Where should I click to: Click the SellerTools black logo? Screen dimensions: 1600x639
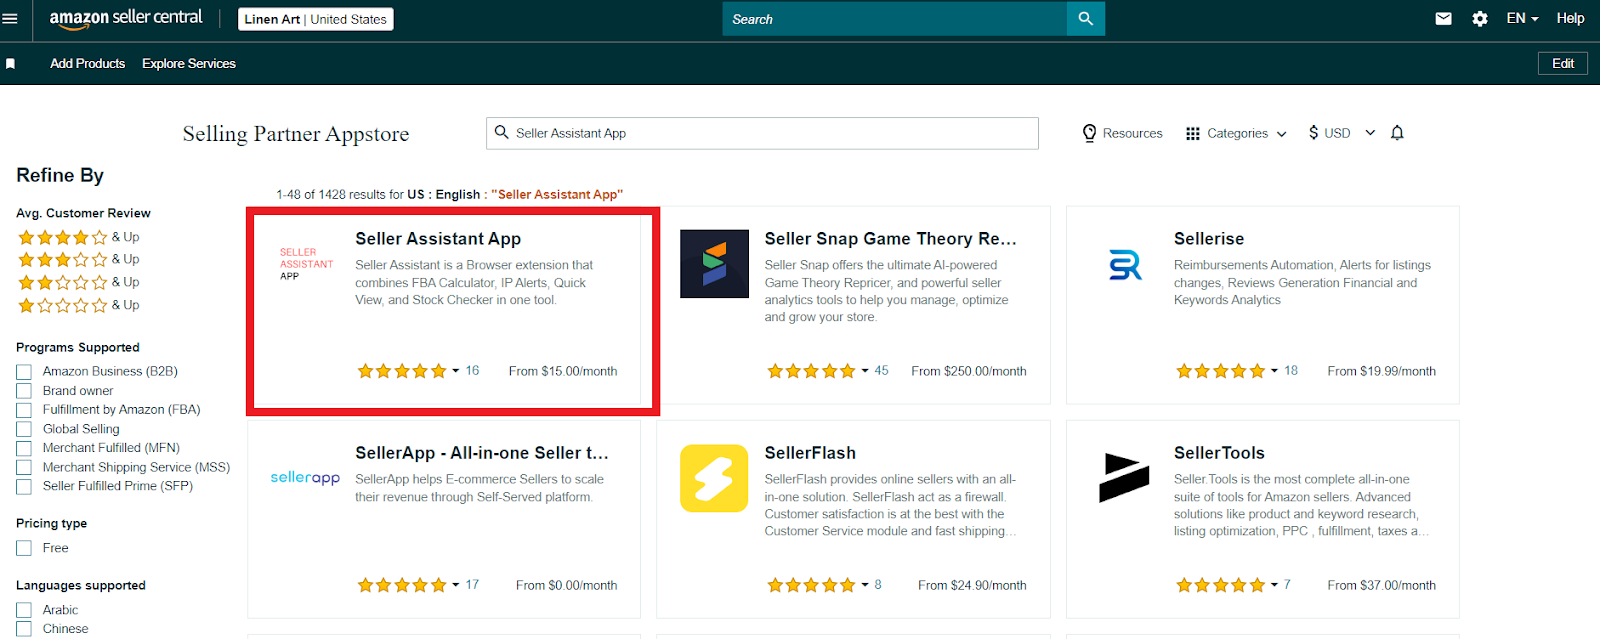pyautogui.click(x=1124, y=478)
